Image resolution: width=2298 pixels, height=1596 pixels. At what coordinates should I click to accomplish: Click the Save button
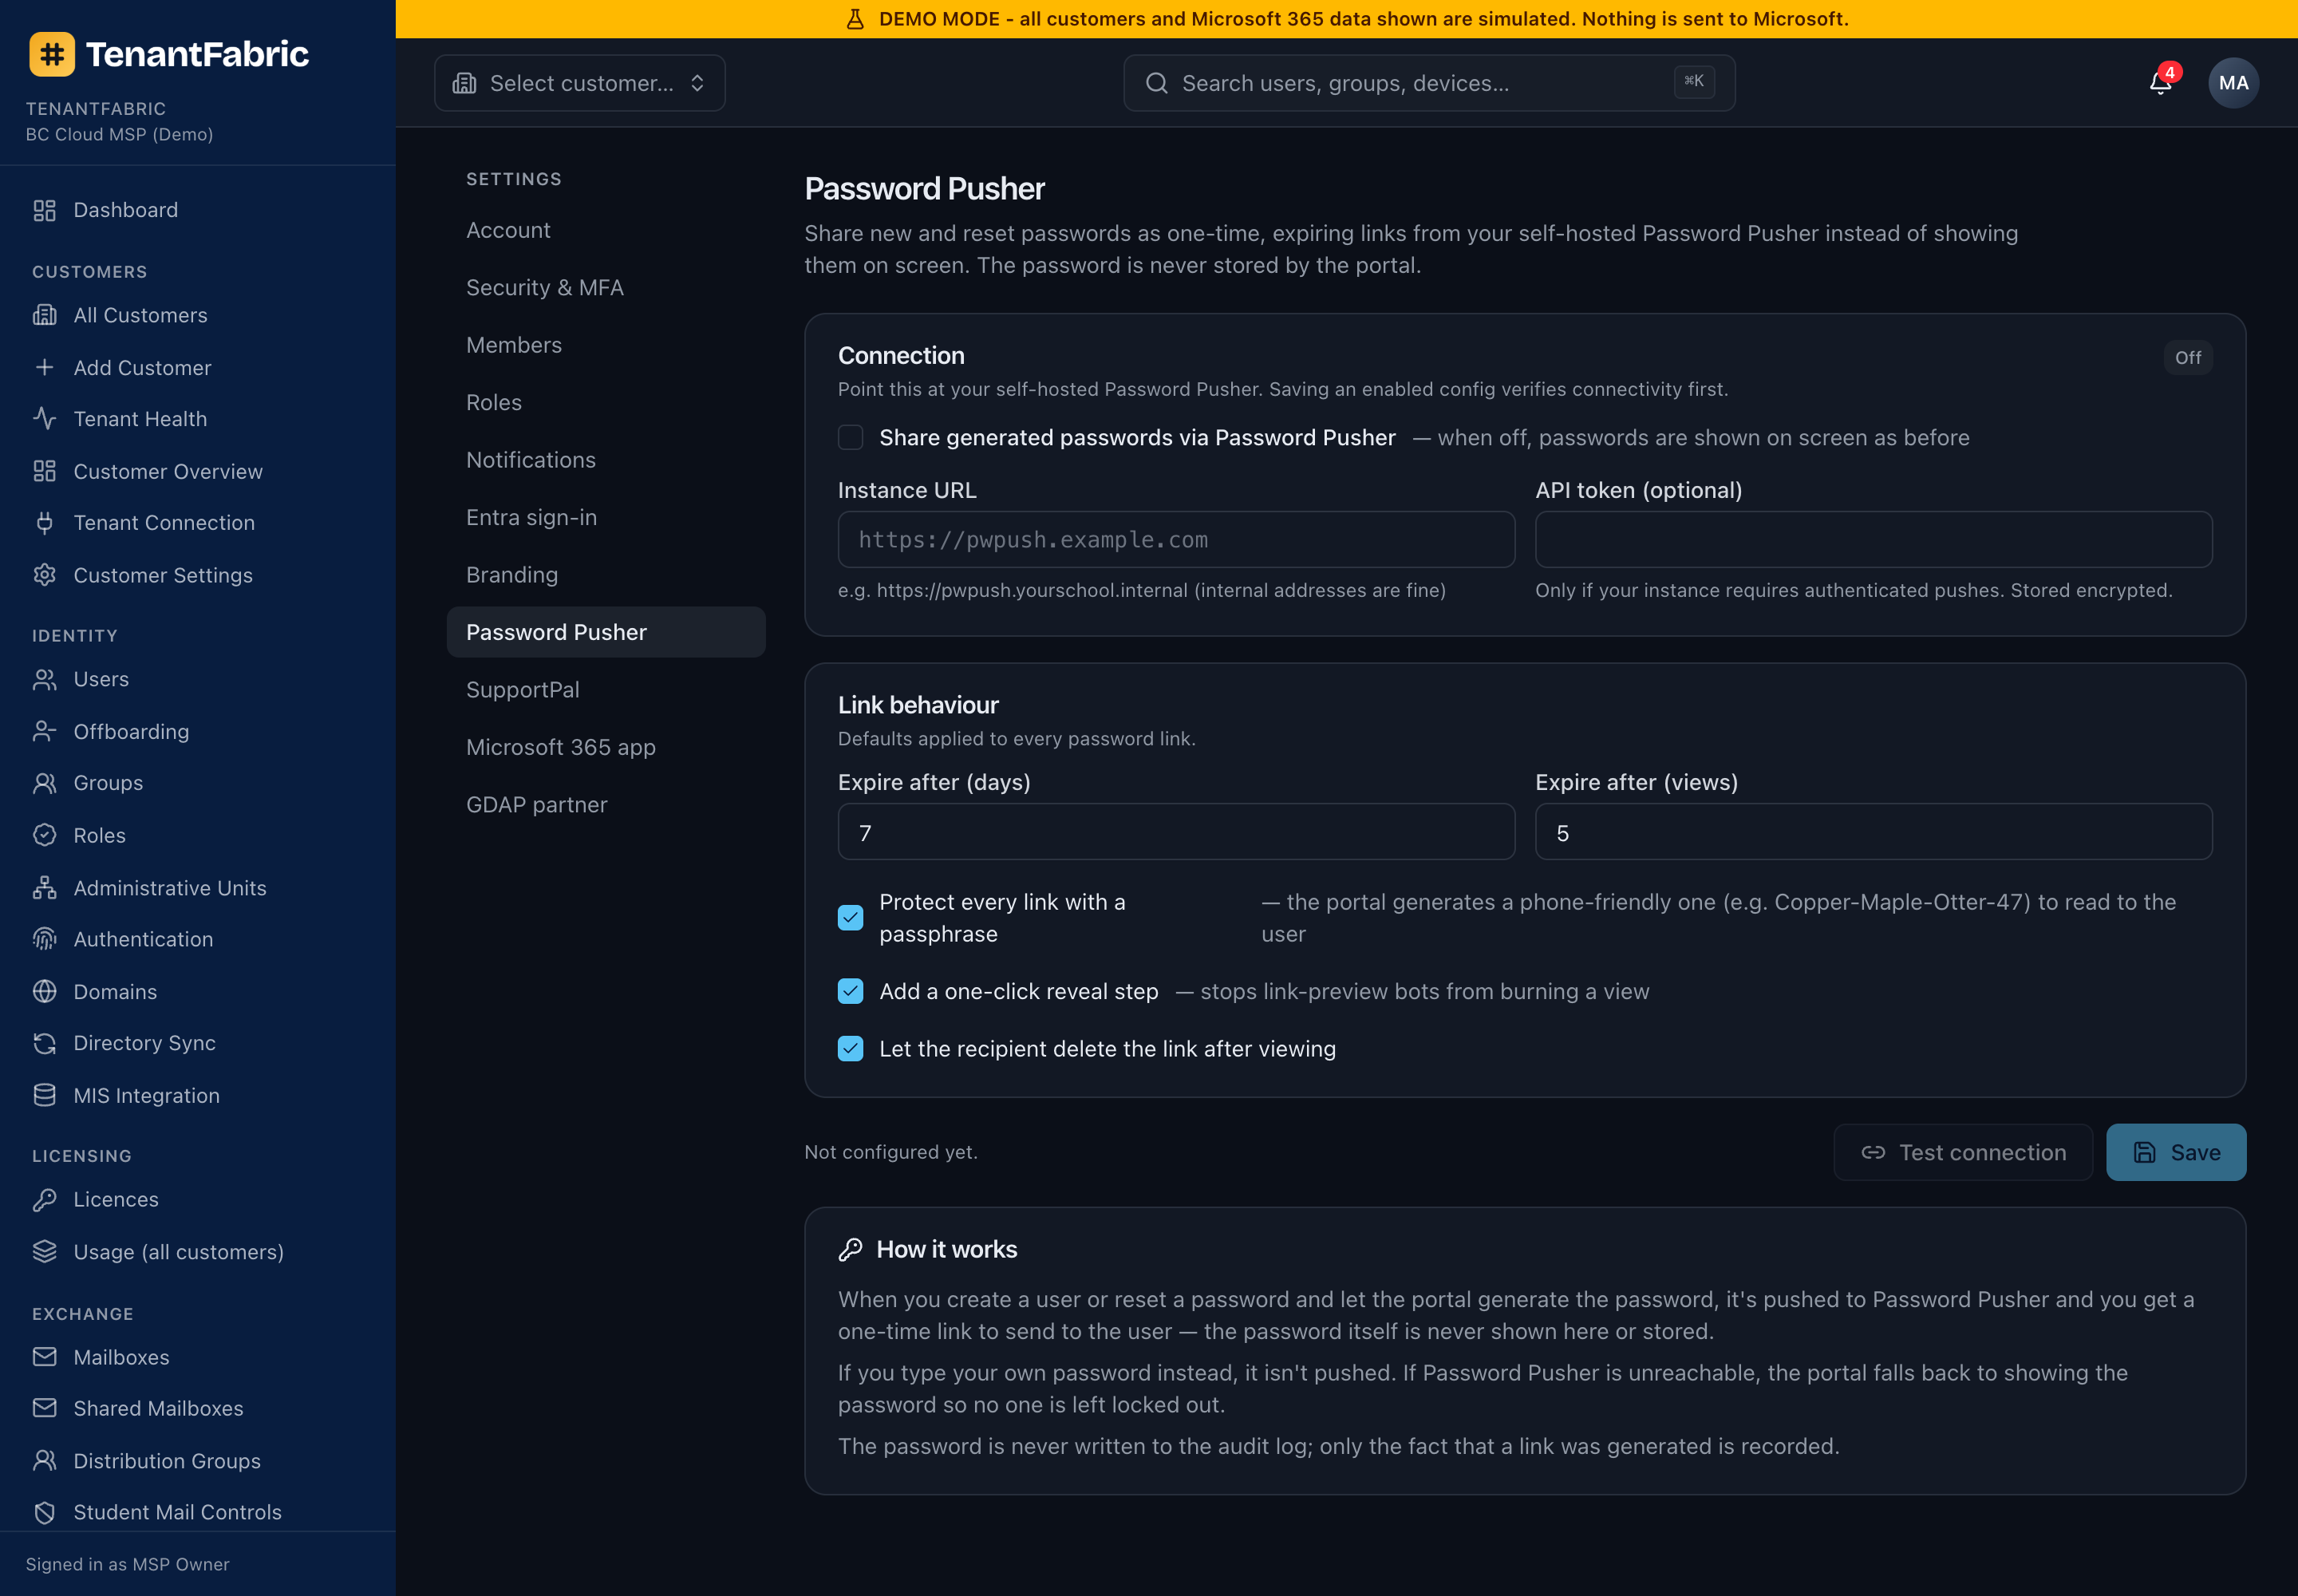click(x=2176, y=1152)
